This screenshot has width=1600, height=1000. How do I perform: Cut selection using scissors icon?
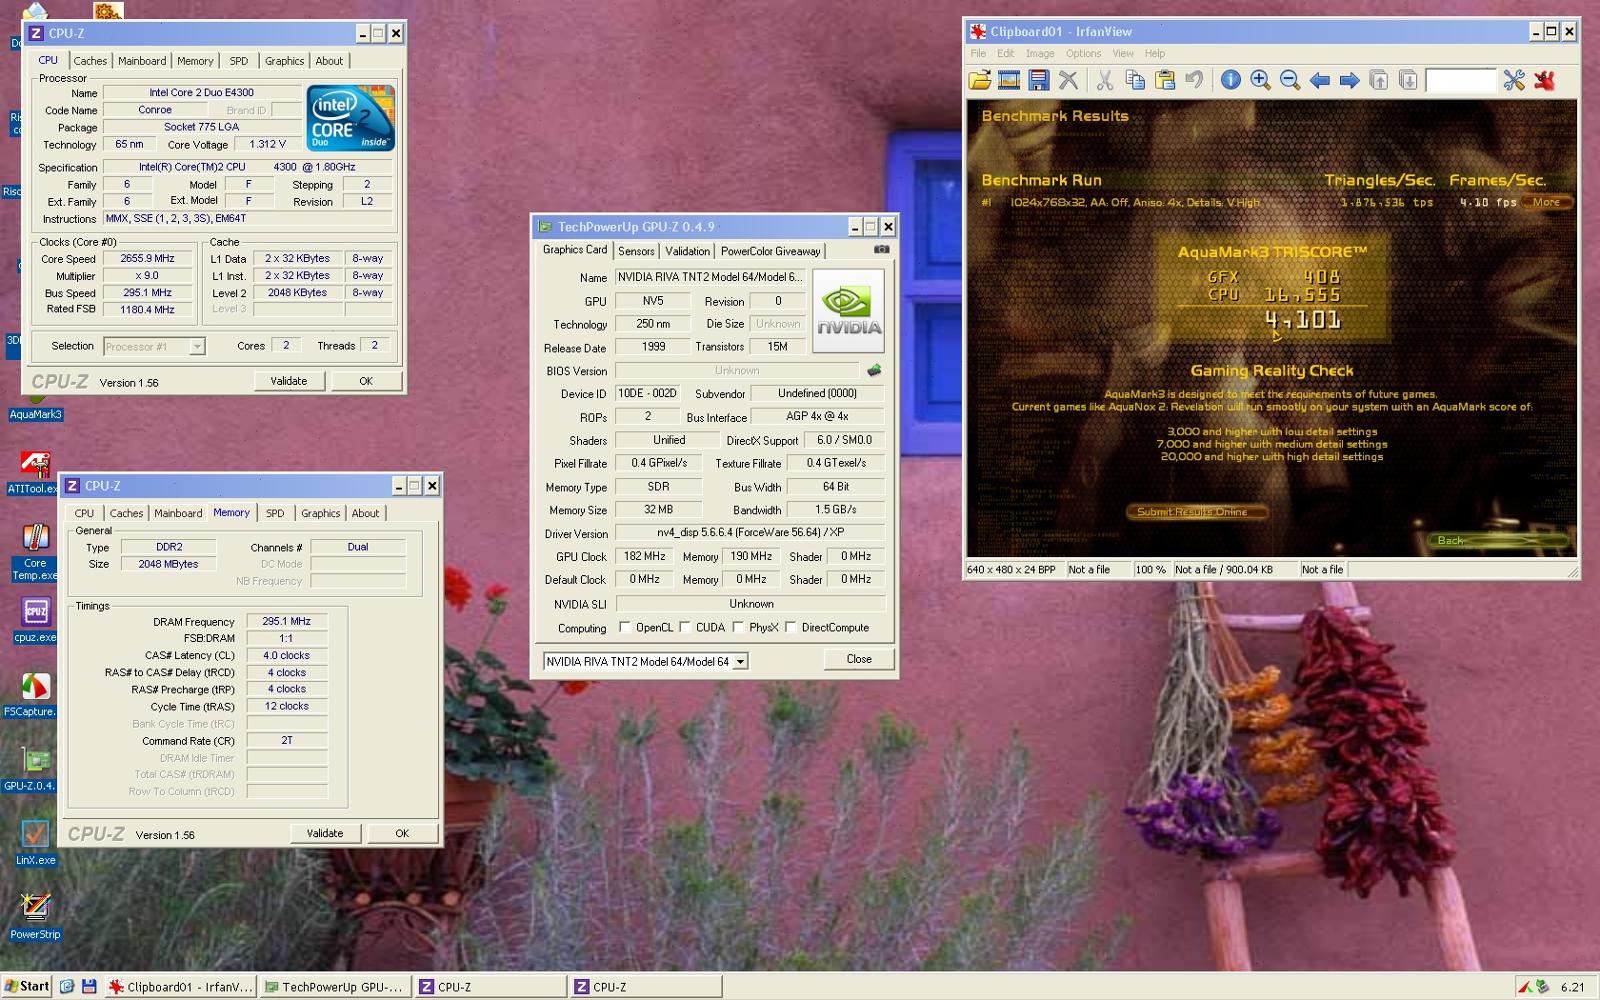tap(1105, 80)
